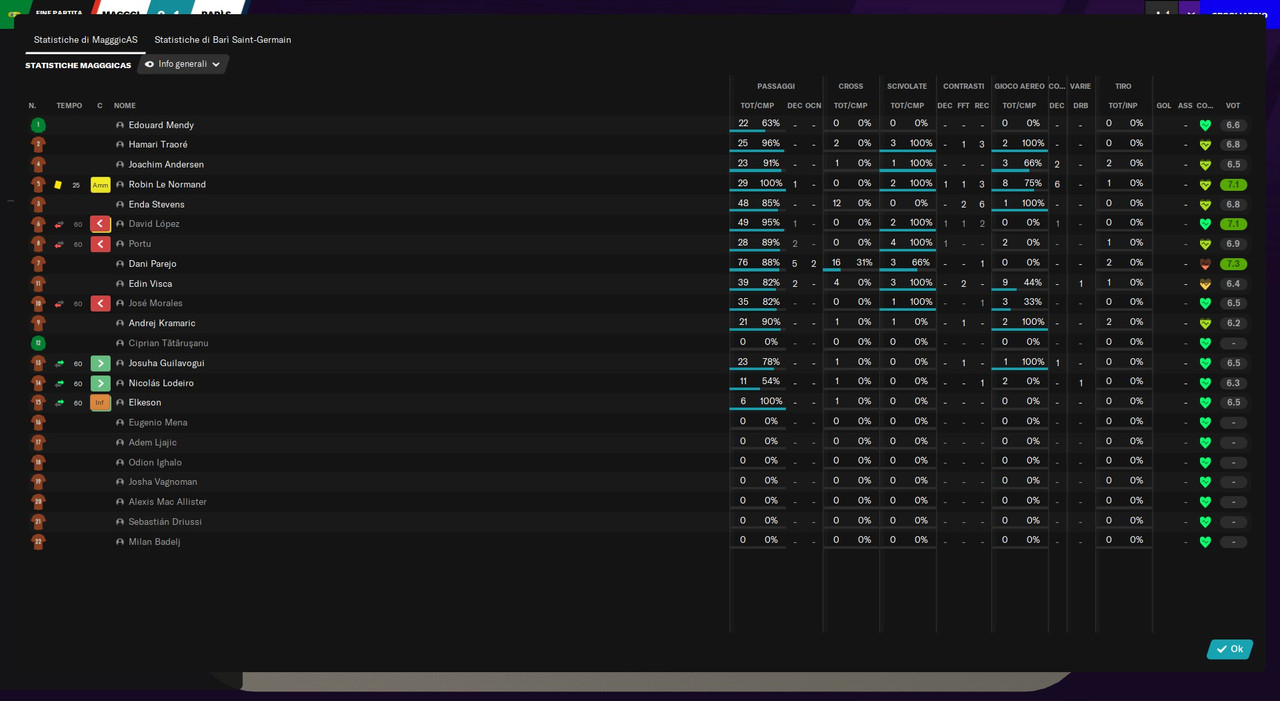
Task: Select the CROSS column group header
Action: click(x=851, y=86)
